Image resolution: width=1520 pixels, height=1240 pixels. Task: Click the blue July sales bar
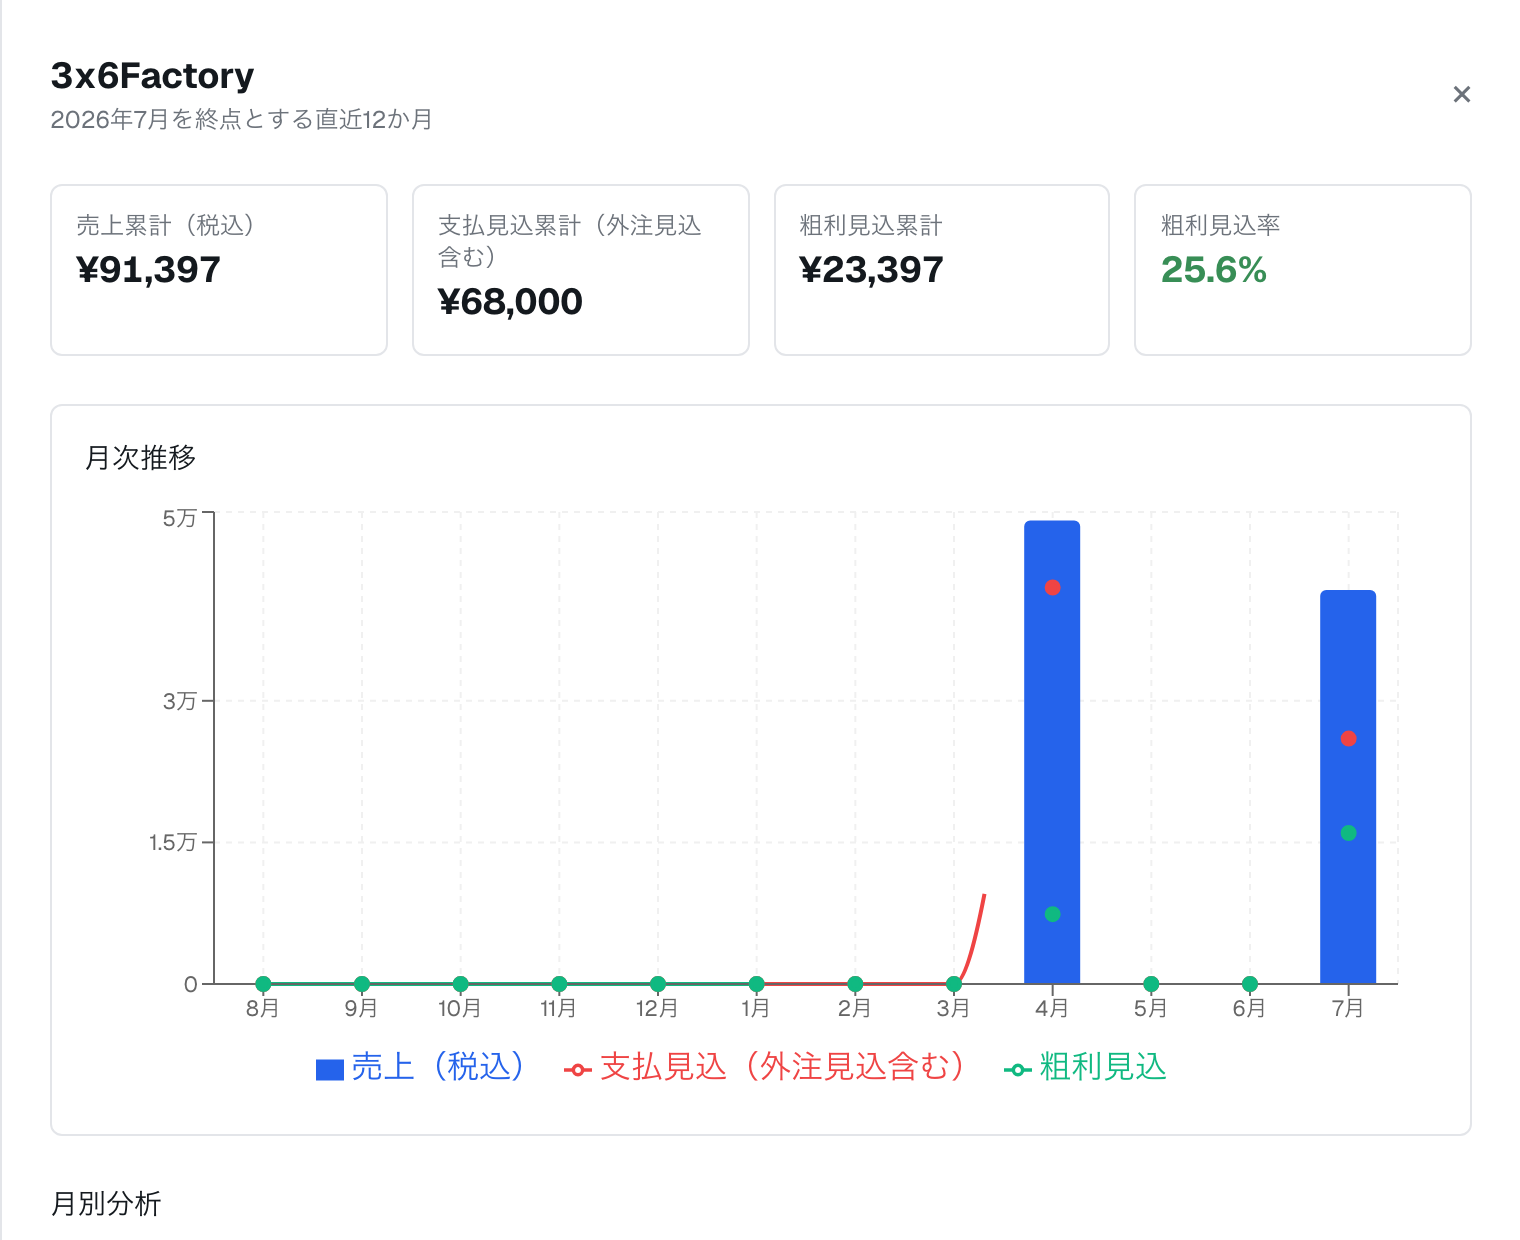pyautogui.click(x=1348, y=787)
